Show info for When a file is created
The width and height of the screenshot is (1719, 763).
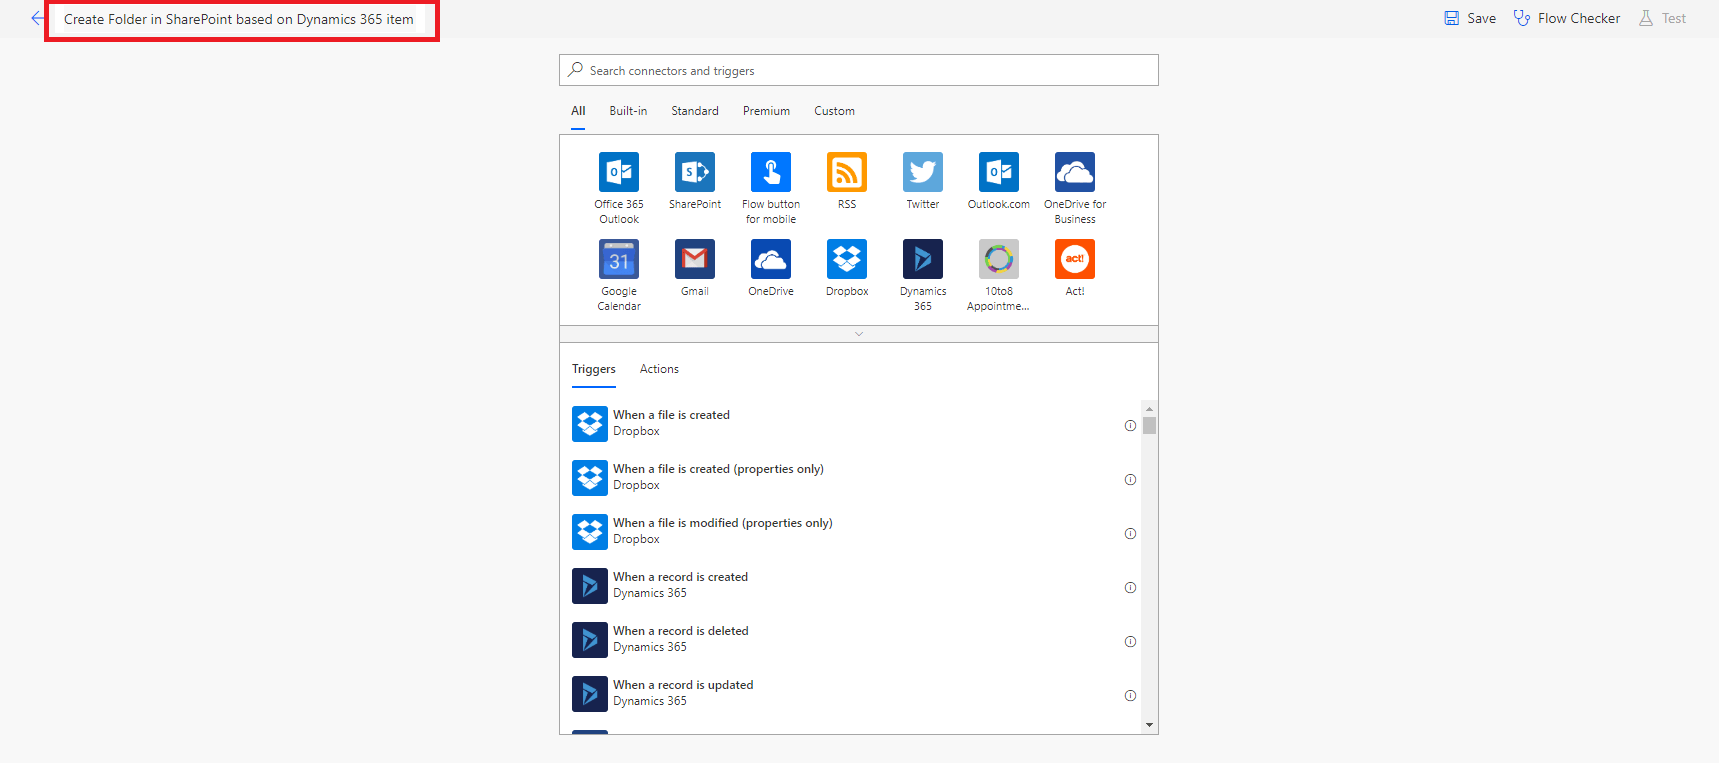pyautogui.click(x=1130, y=426)
